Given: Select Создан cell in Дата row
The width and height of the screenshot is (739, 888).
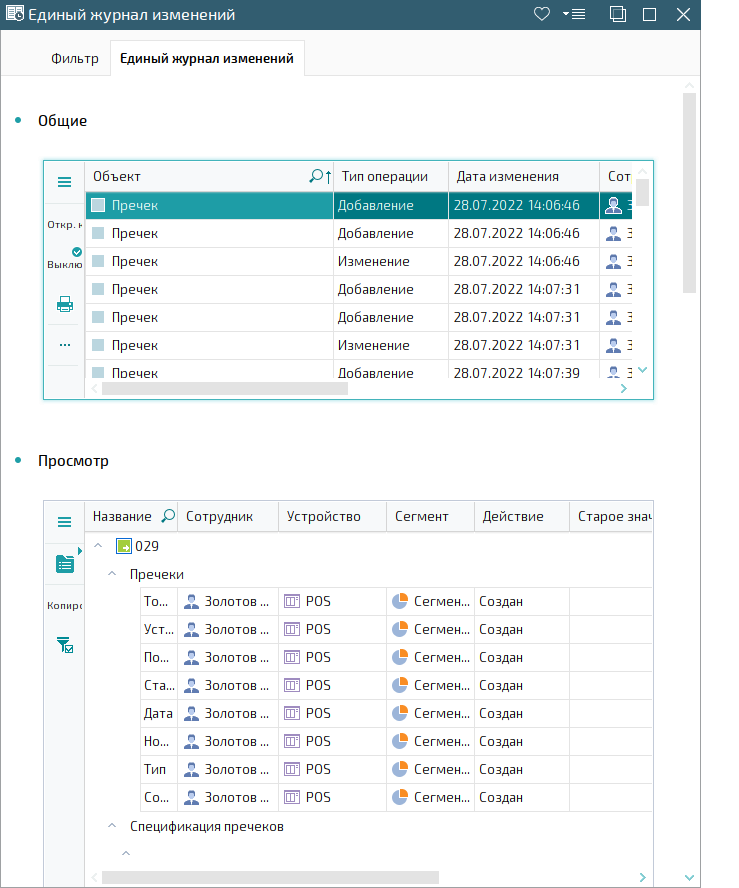Looking at the screenshot, I should point(522,714).
